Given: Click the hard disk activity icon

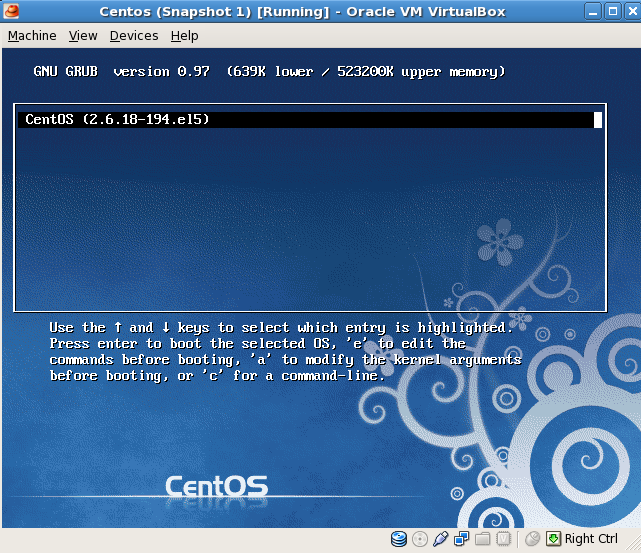Looking at the screenshot, I should 399,539.
